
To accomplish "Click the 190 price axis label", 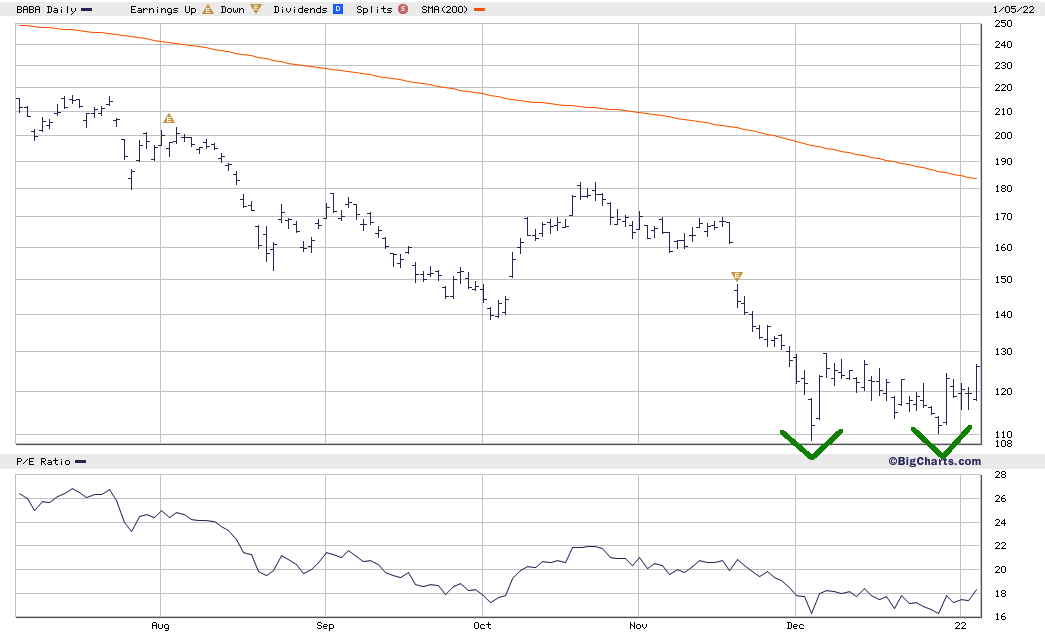I will tap(1003, 162).
